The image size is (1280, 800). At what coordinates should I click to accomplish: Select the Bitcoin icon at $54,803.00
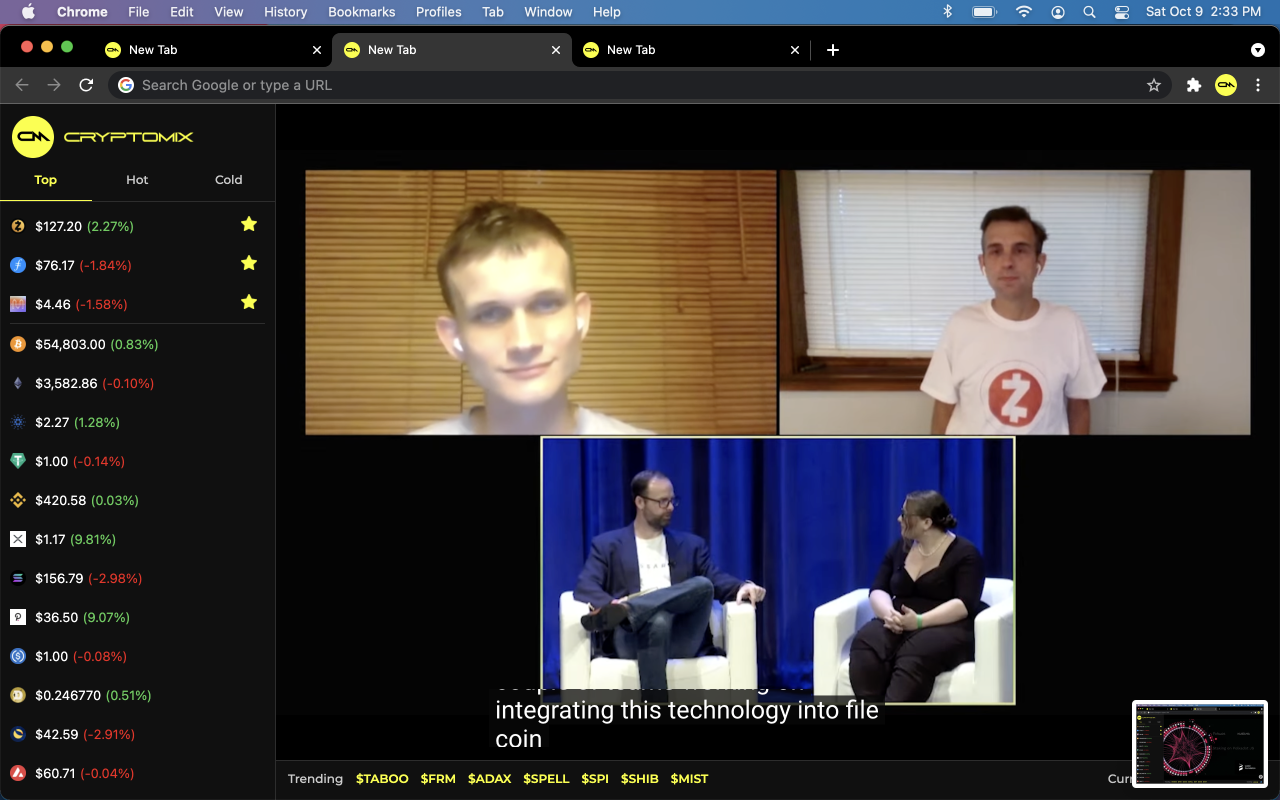pos(18,344)
